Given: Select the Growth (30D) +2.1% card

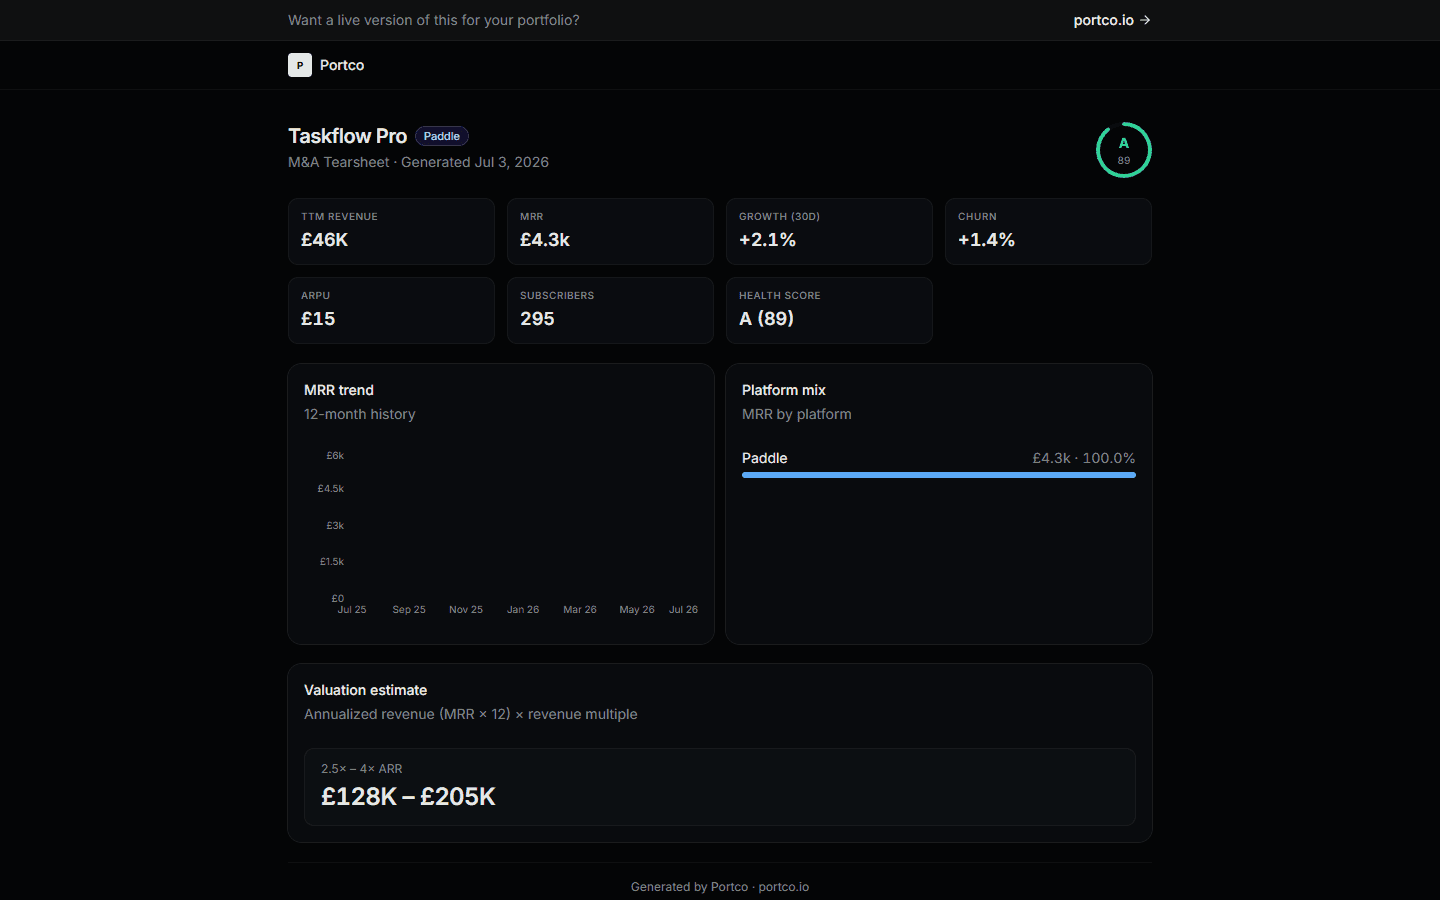Looking at the screenshot, I should pos(829,231).
